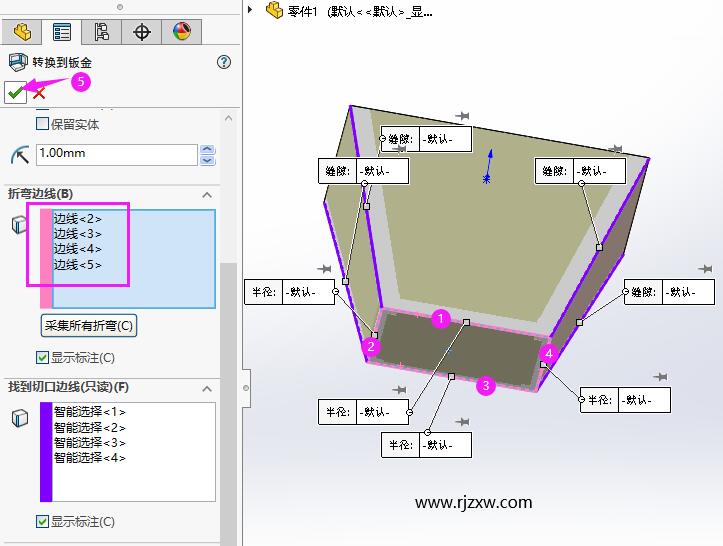Pin the upper-right 缝隙 callout

[616, 148]
